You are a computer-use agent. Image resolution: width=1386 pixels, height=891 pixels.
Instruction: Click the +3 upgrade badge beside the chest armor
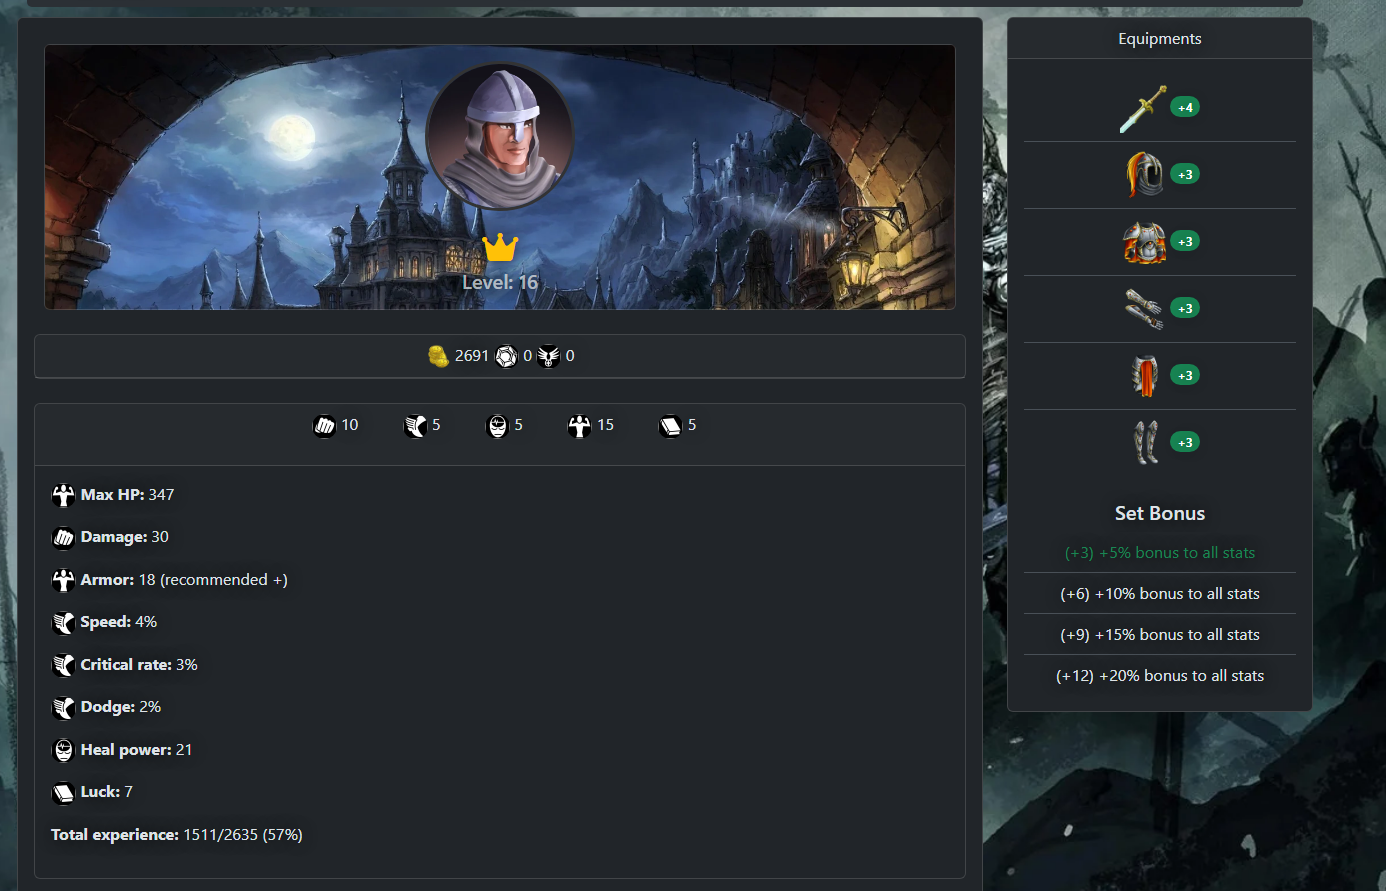[1185, 242]
